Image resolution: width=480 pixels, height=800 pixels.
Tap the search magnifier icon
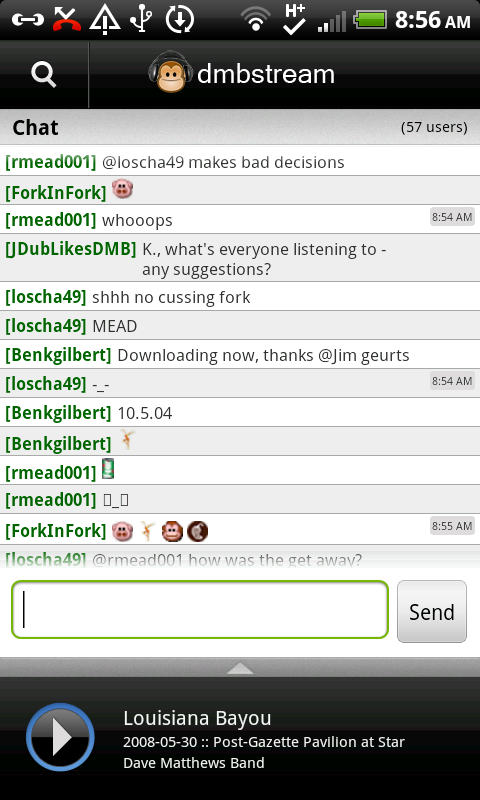(44, 74)
